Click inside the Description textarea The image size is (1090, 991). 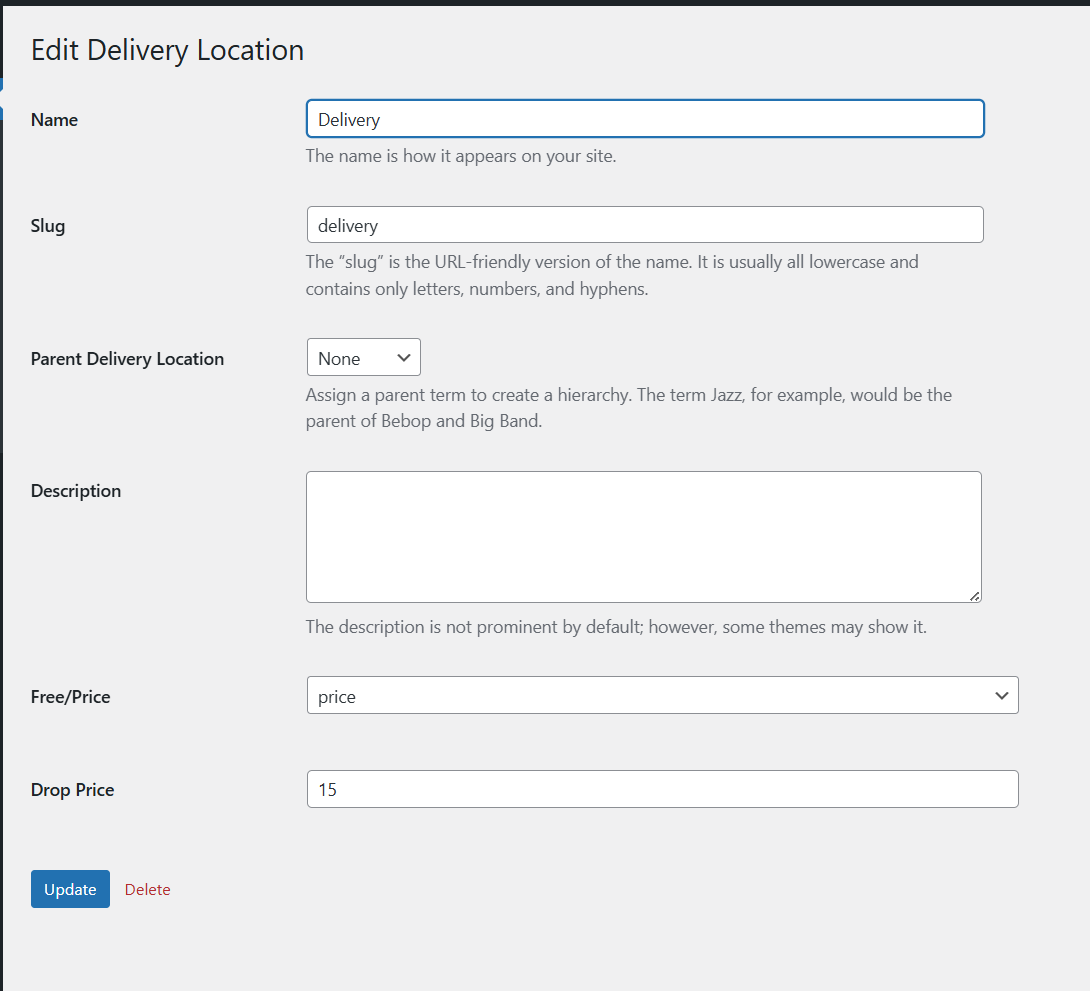pyautogui.click(x=644, y=537)
